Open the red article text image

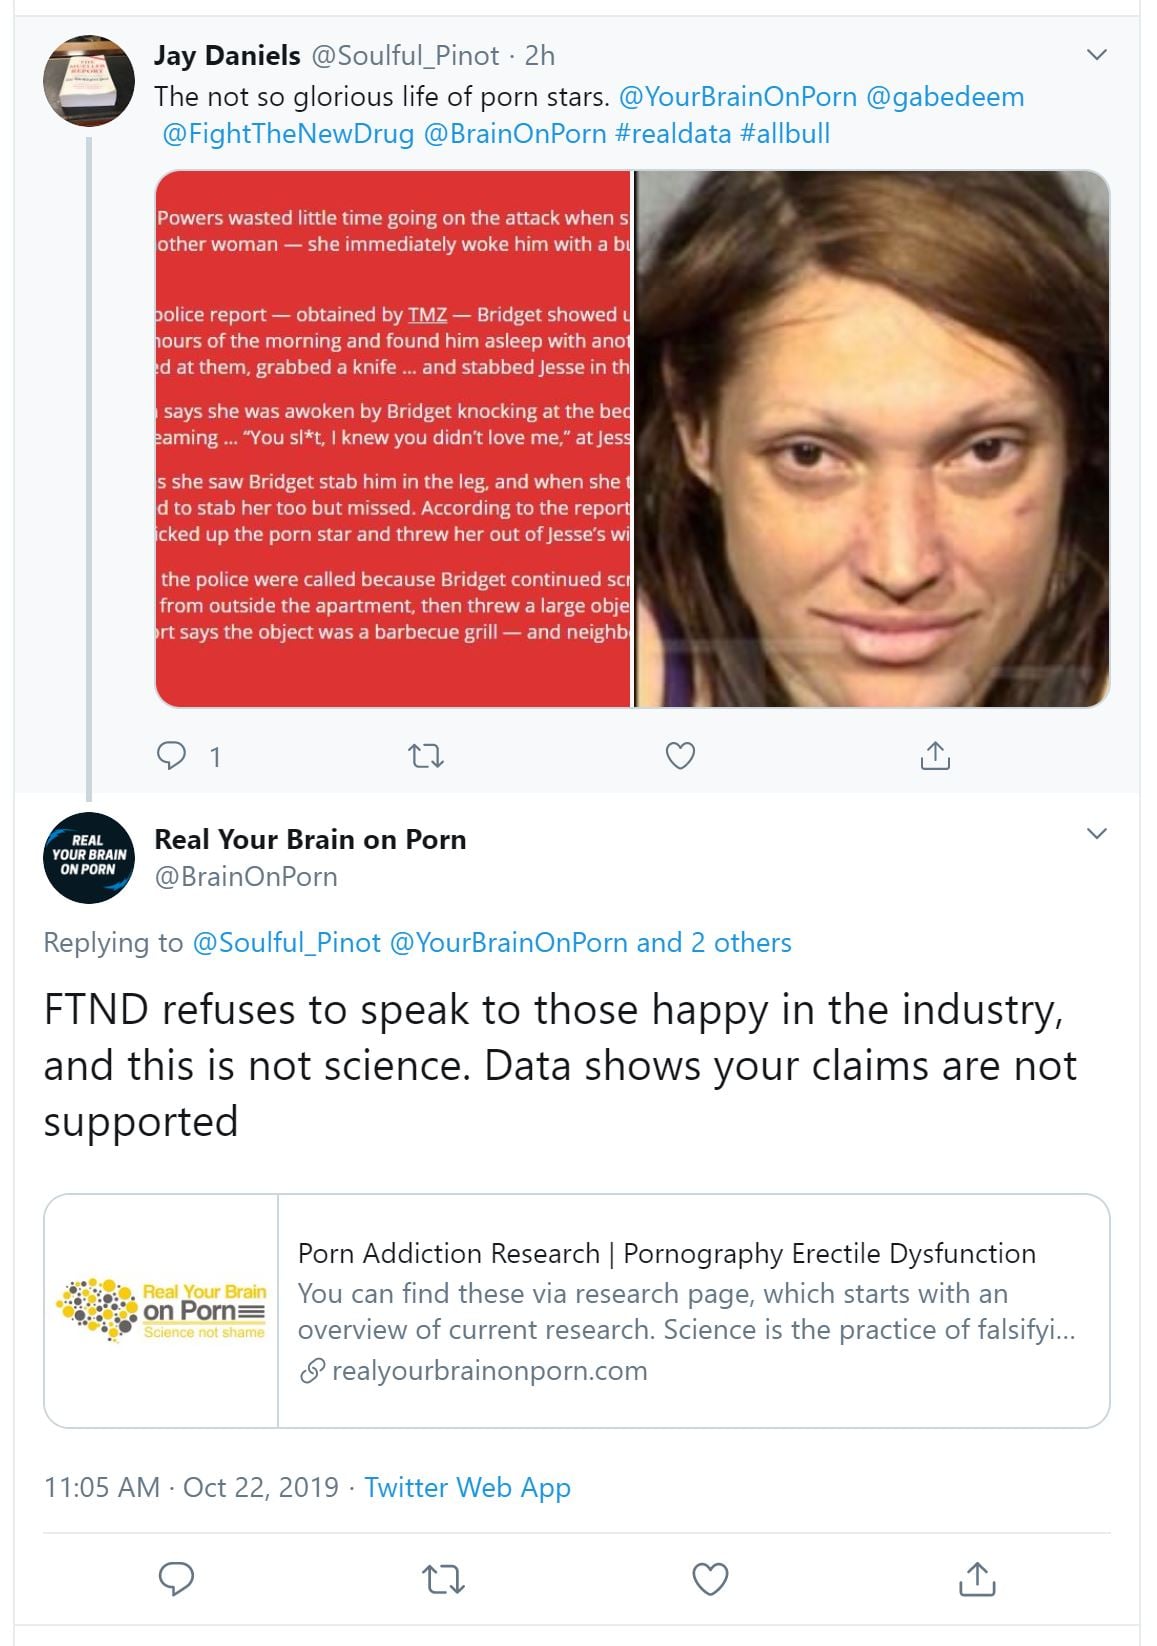393,438
